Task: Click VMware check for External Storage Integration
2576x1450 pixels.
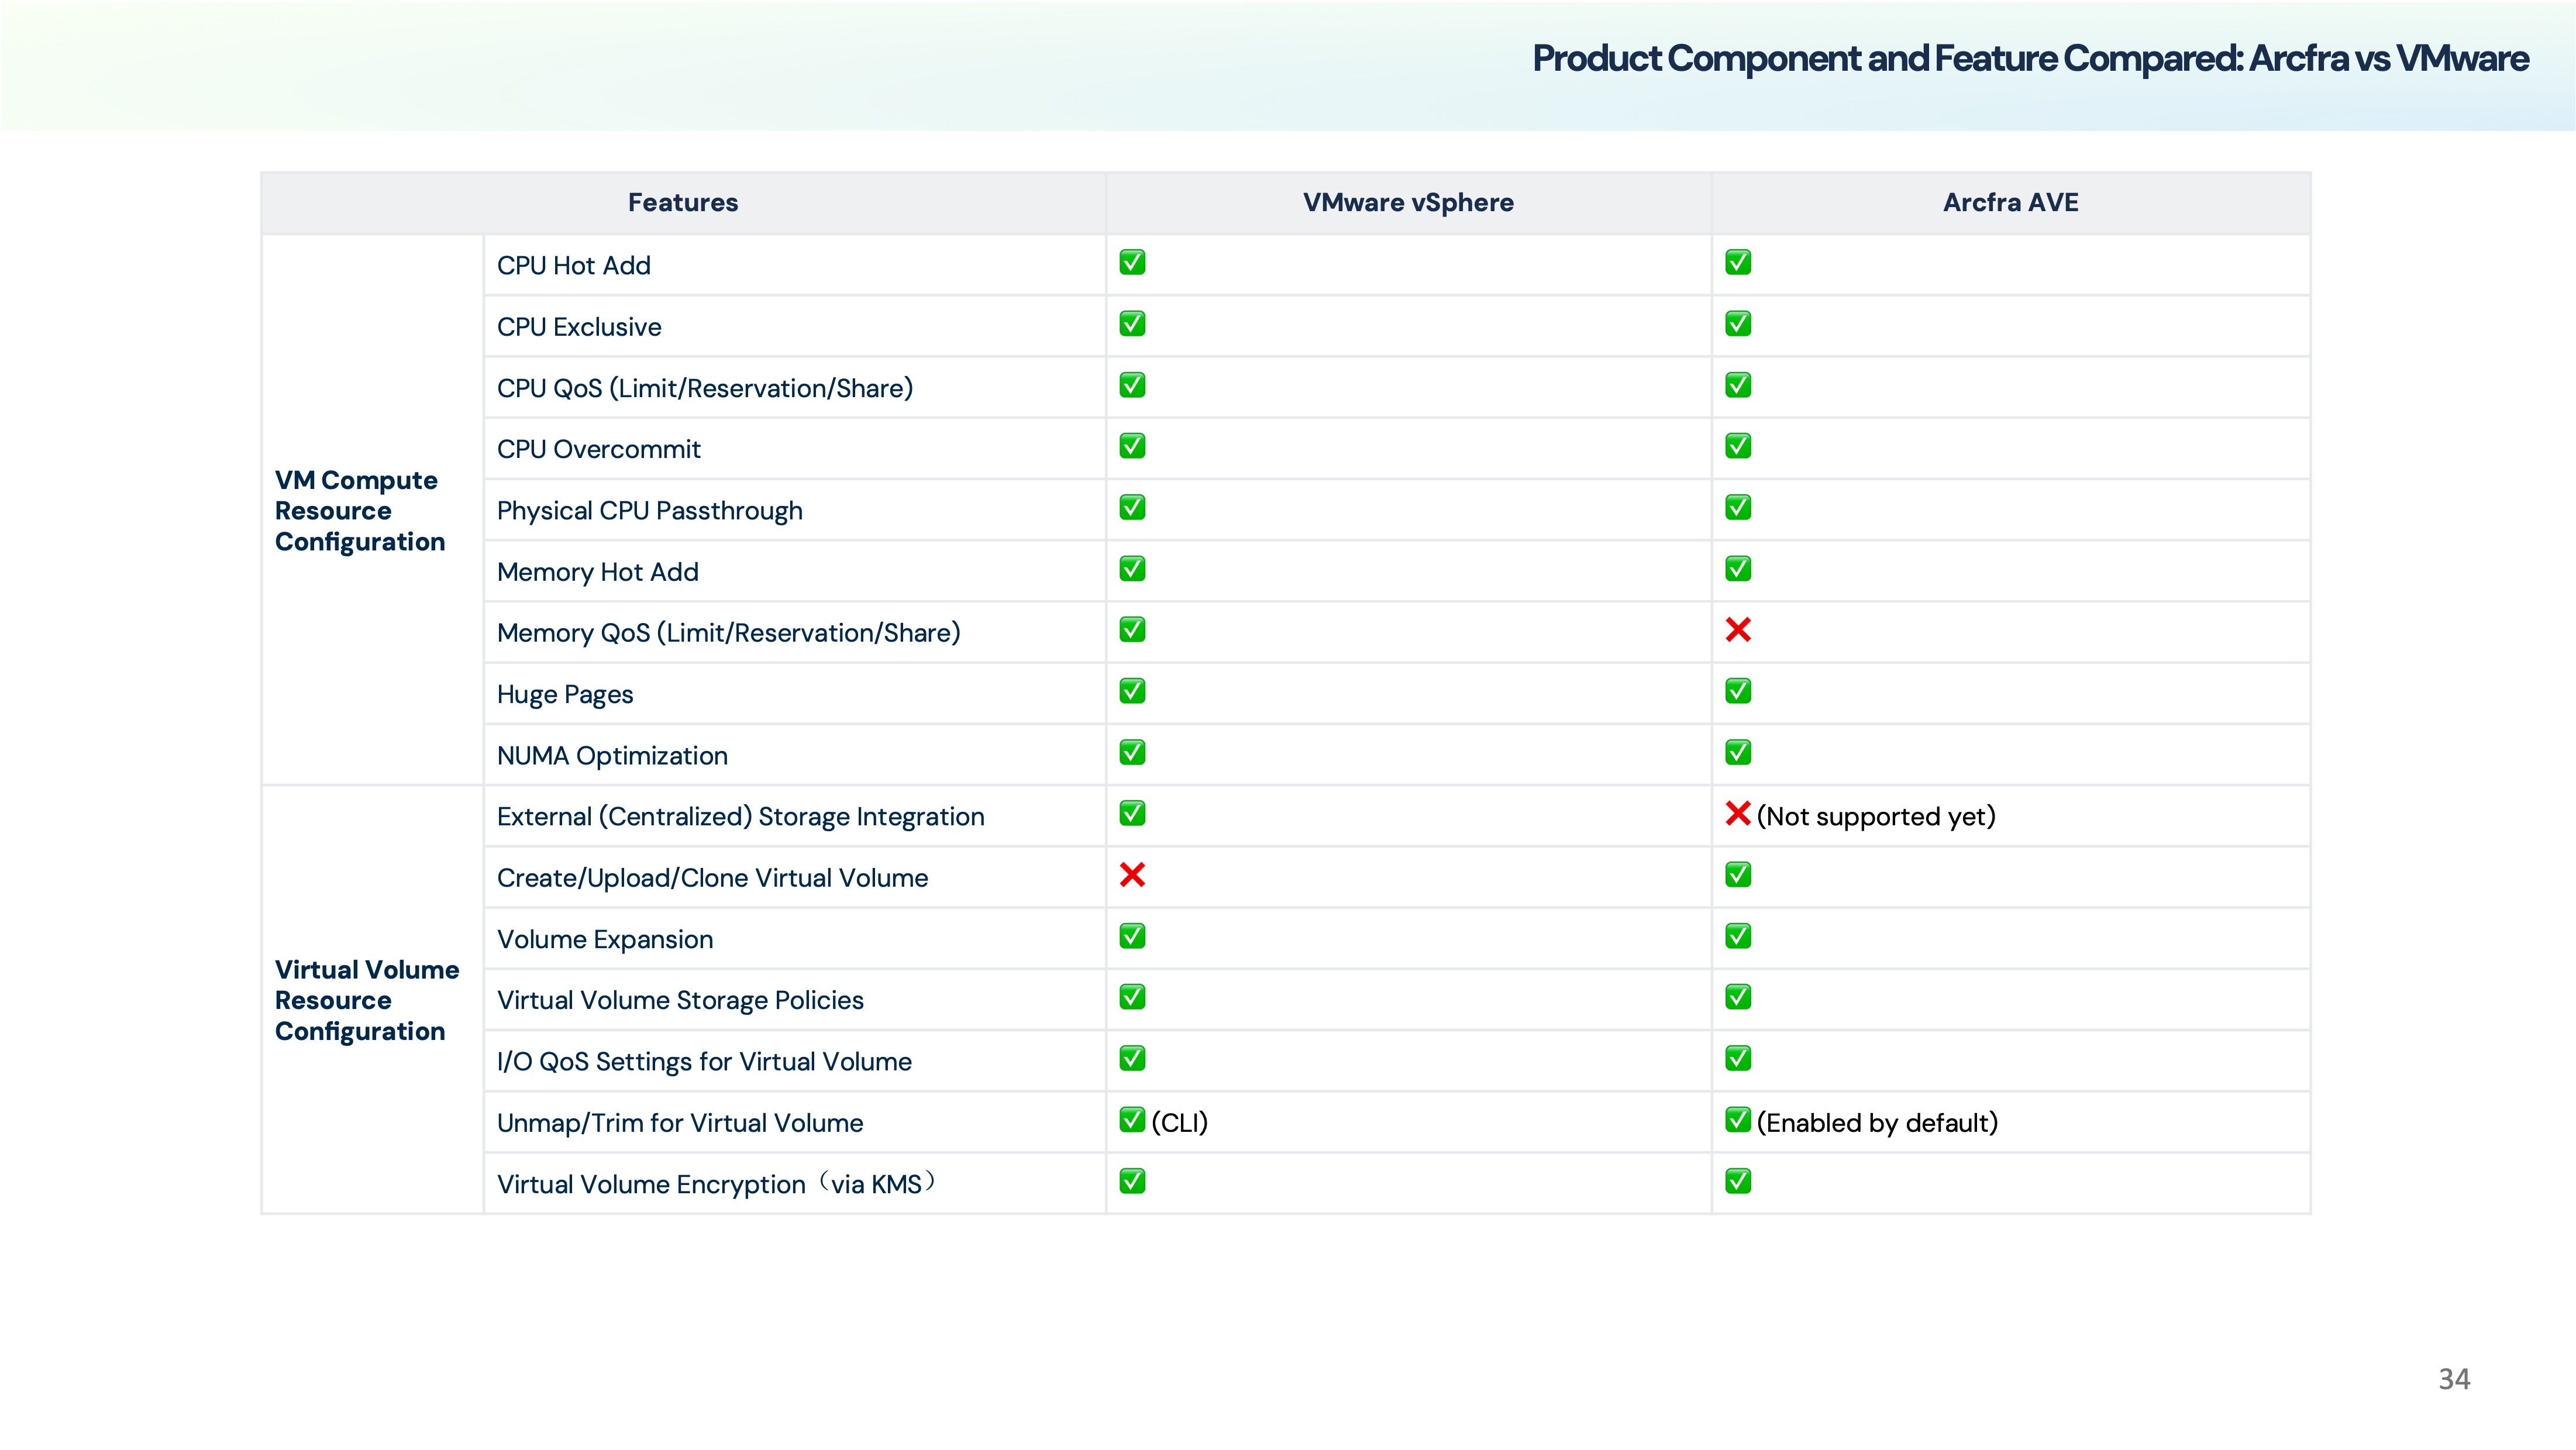Action: [x=1132, y=813]
